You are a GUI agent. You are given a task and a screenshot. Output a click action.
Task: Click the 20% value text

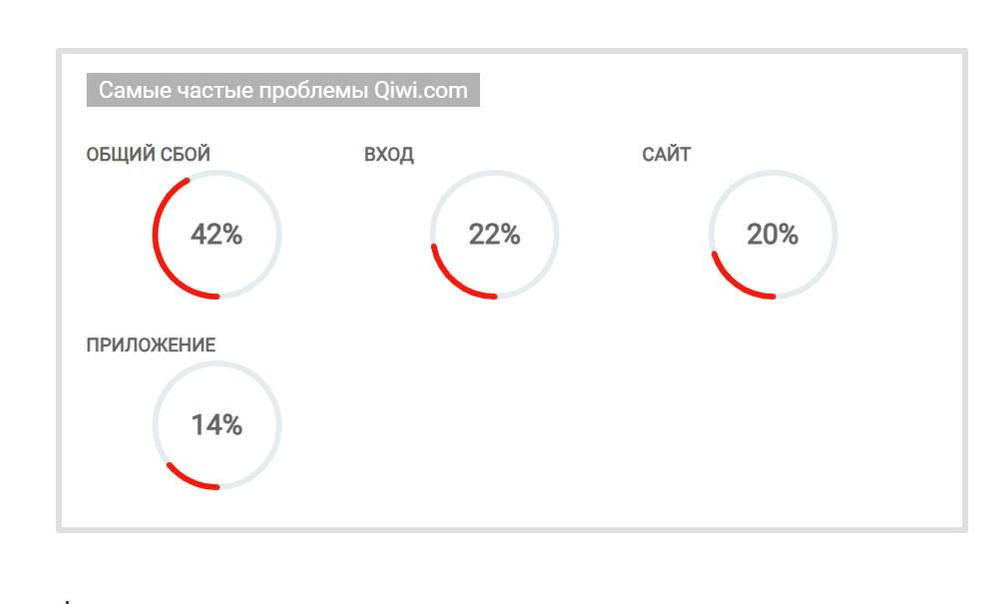click(772, 235)
